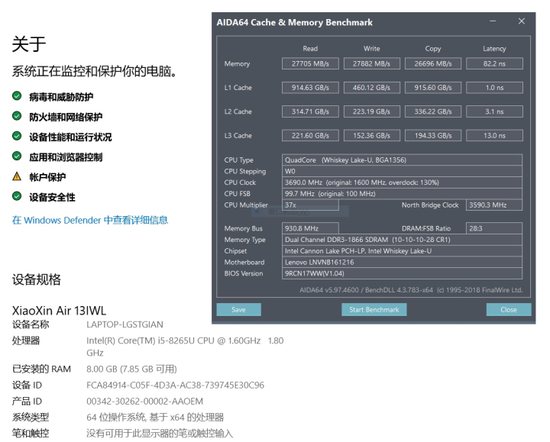Image resolution: width=550 pixels, height=442 pixels.
Task: Click Memory Read value 27705 MB/s
Action: coord(310,63)
